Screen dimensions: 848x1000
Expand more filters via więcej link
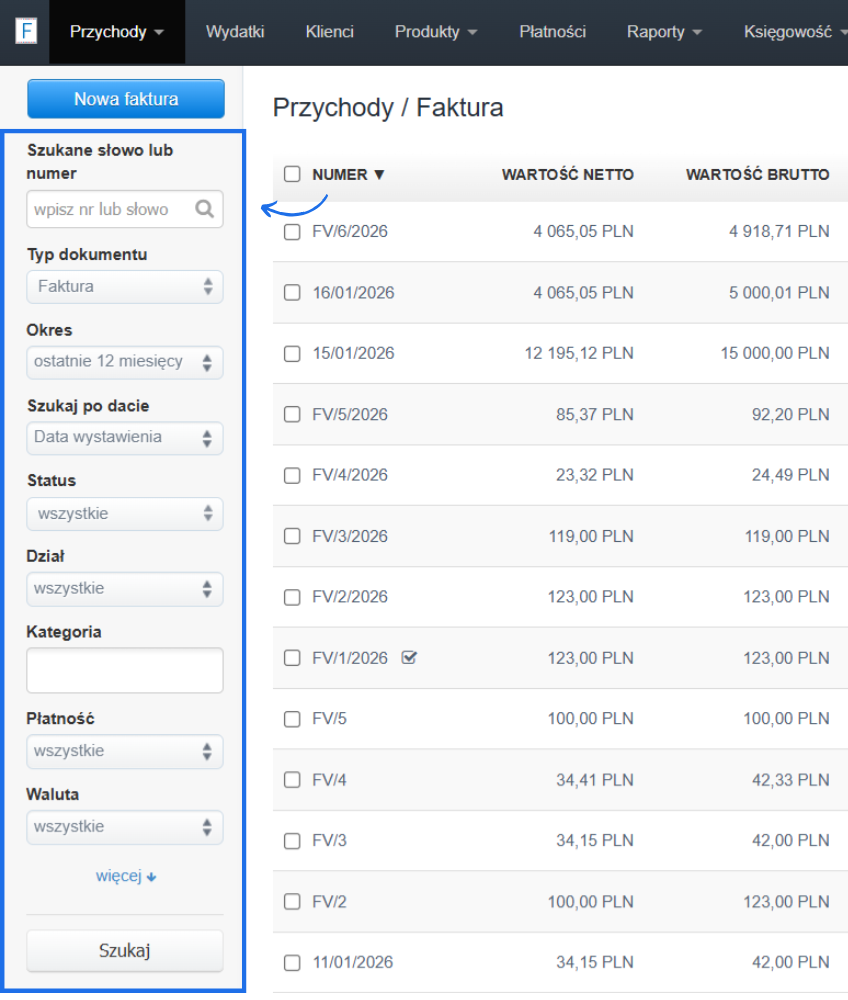click(124, 875)
